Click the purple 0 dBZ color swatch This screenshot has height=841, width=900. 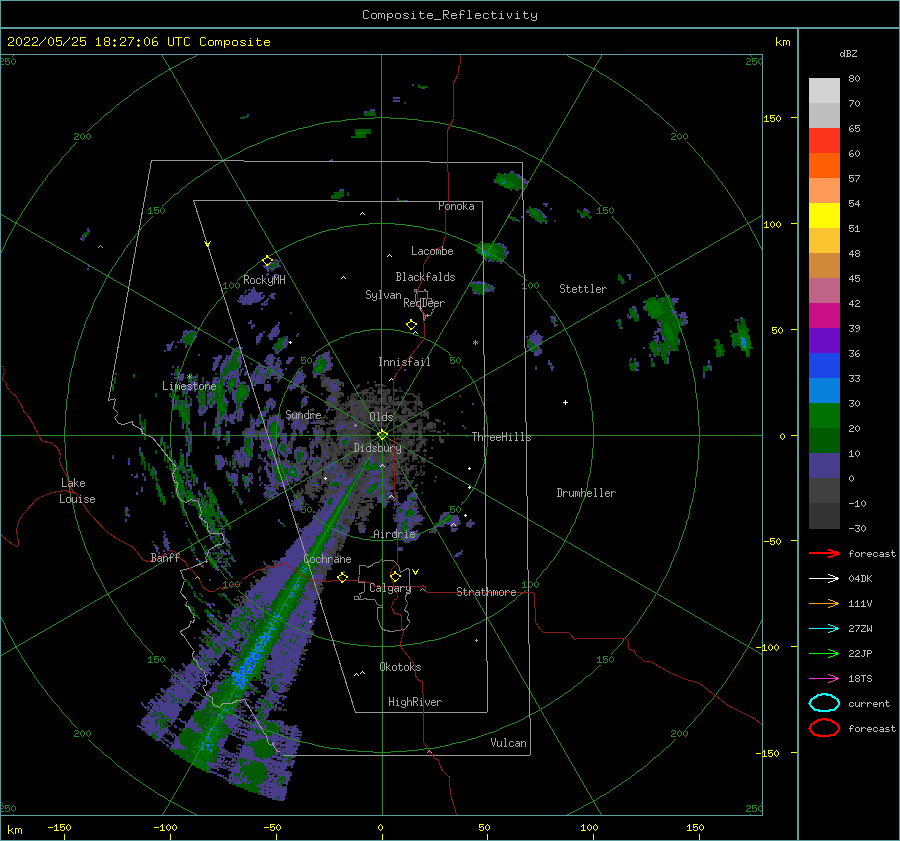click(x=824, y=465)
